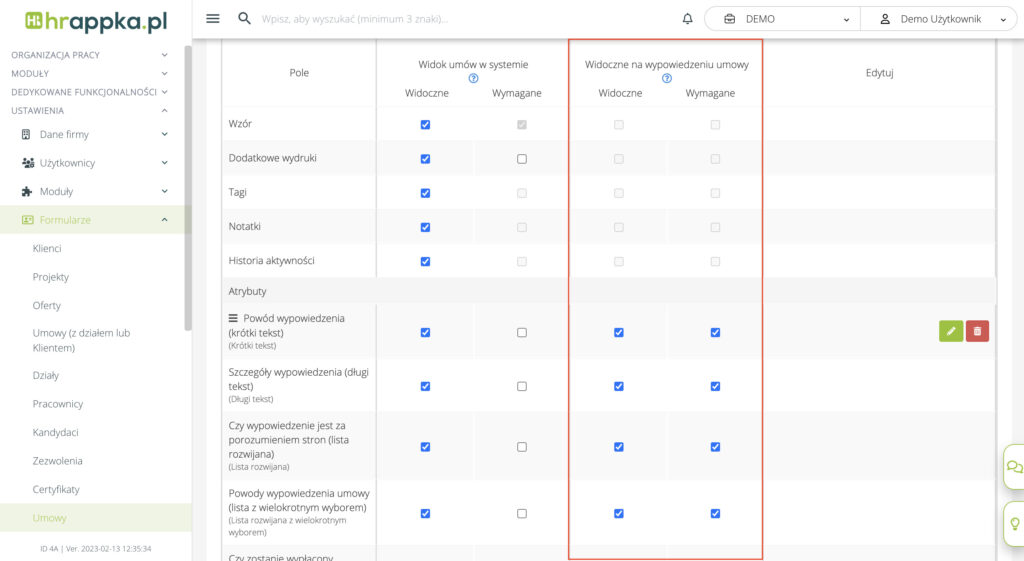Click help icon under Widoczne na wypowiedzeniu umowy
This screenshot has width=1024, height=561.
click(x=667, y=78)
